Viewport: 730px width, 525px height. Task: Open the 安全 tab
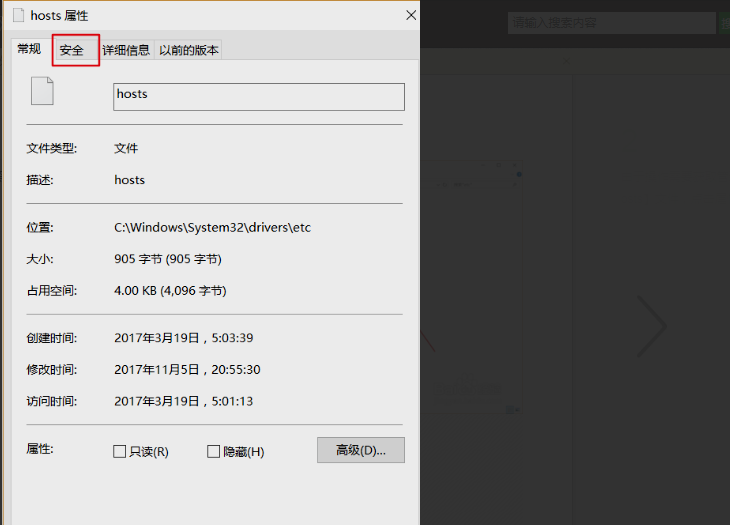(72, 50)
